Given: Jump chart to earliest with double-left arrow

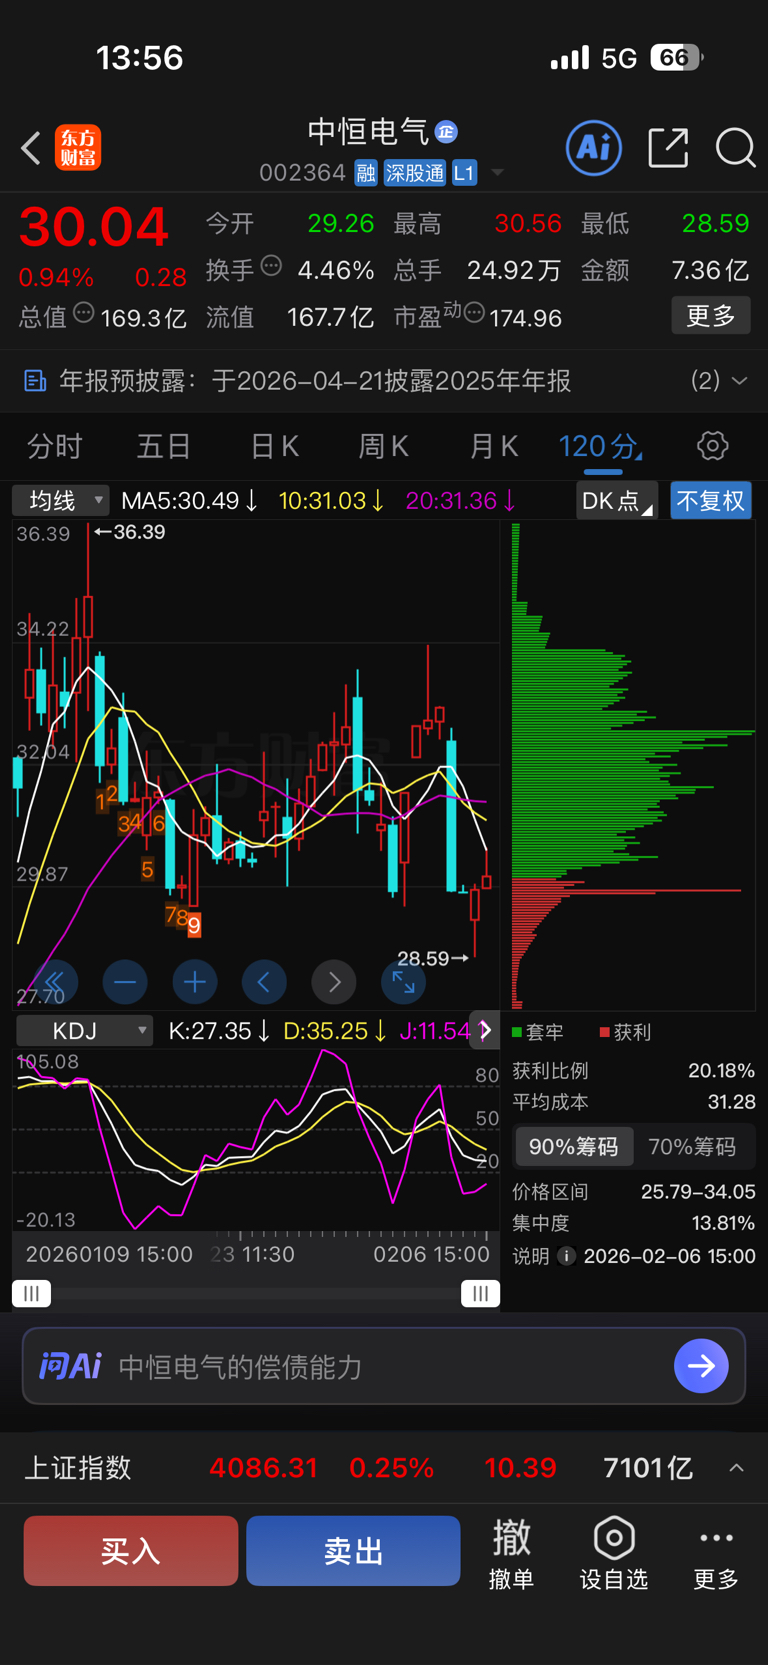Looking at the screenshot, I should [x=54, y=982].
